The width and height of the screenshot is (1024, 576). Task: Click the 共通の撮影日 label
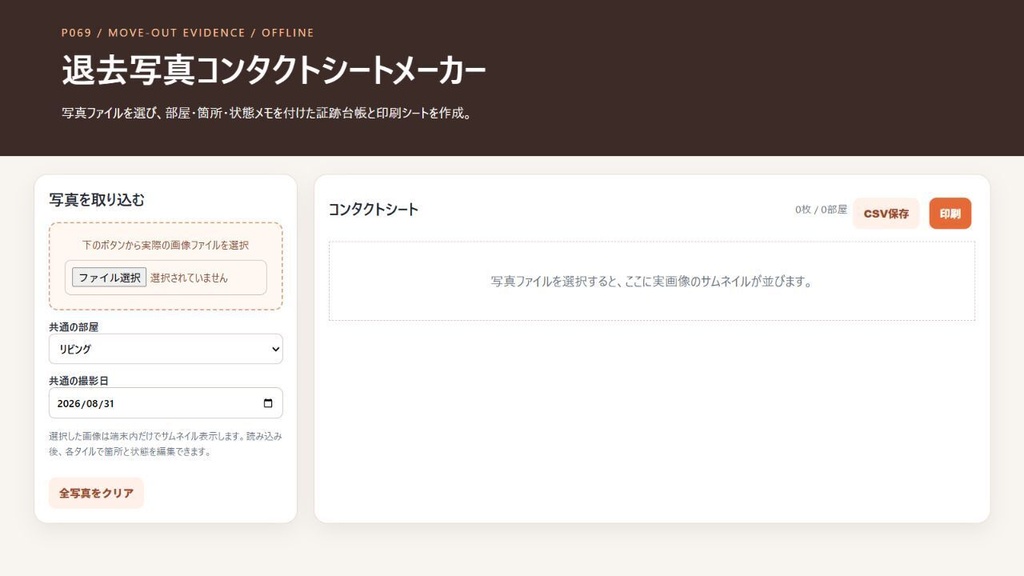point(78,380)
